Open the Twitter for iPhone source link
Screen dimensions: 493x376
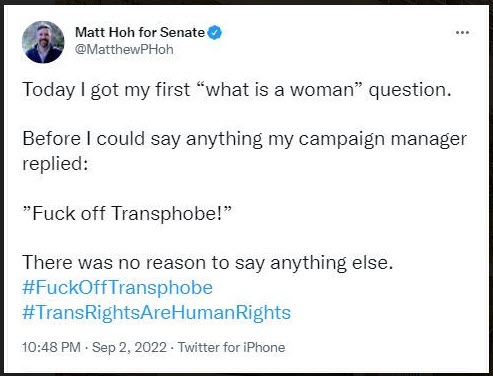(231, 347)
